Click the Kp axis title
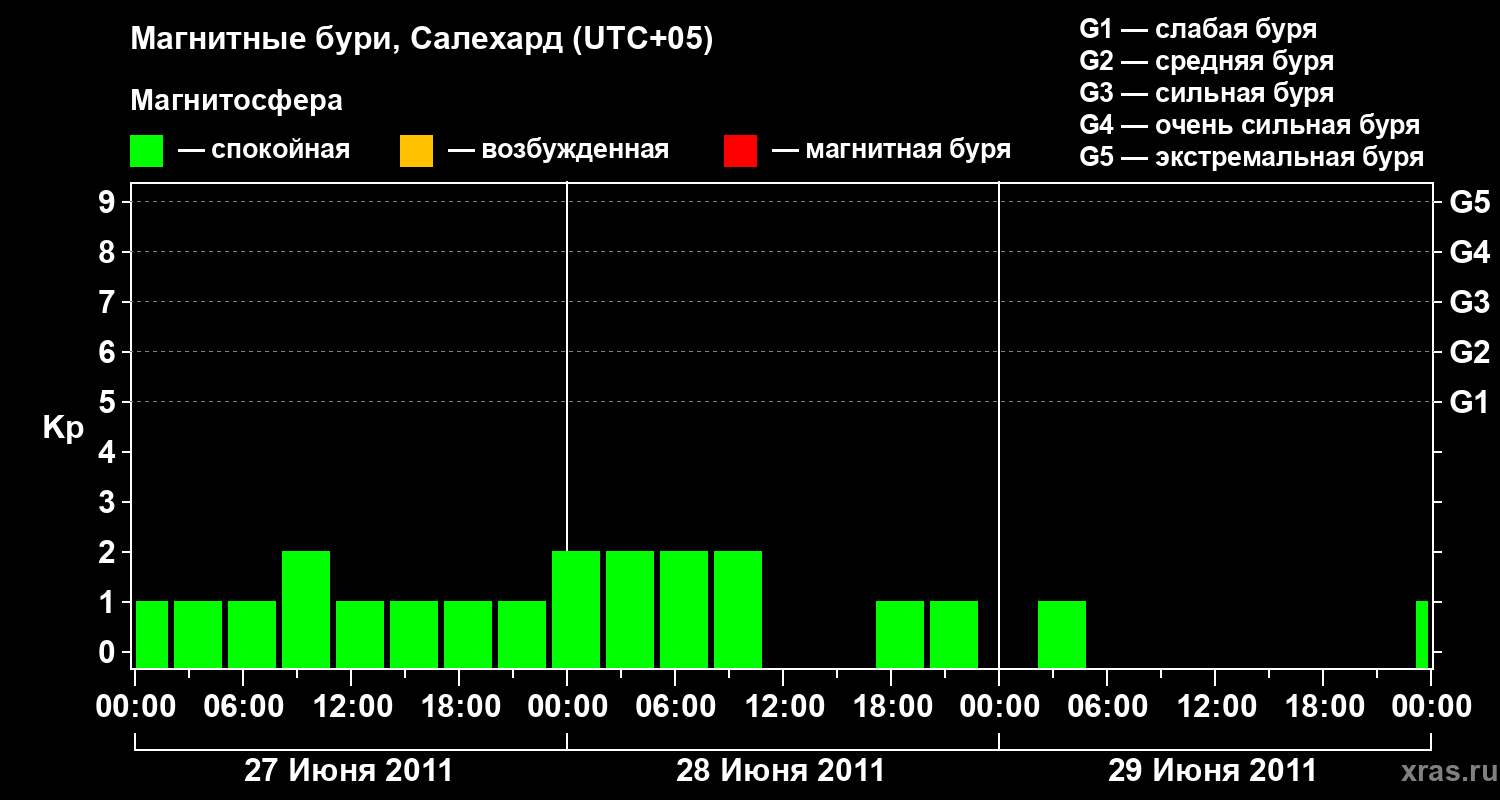Screen dimensions: 1500x800 (63, 429)
